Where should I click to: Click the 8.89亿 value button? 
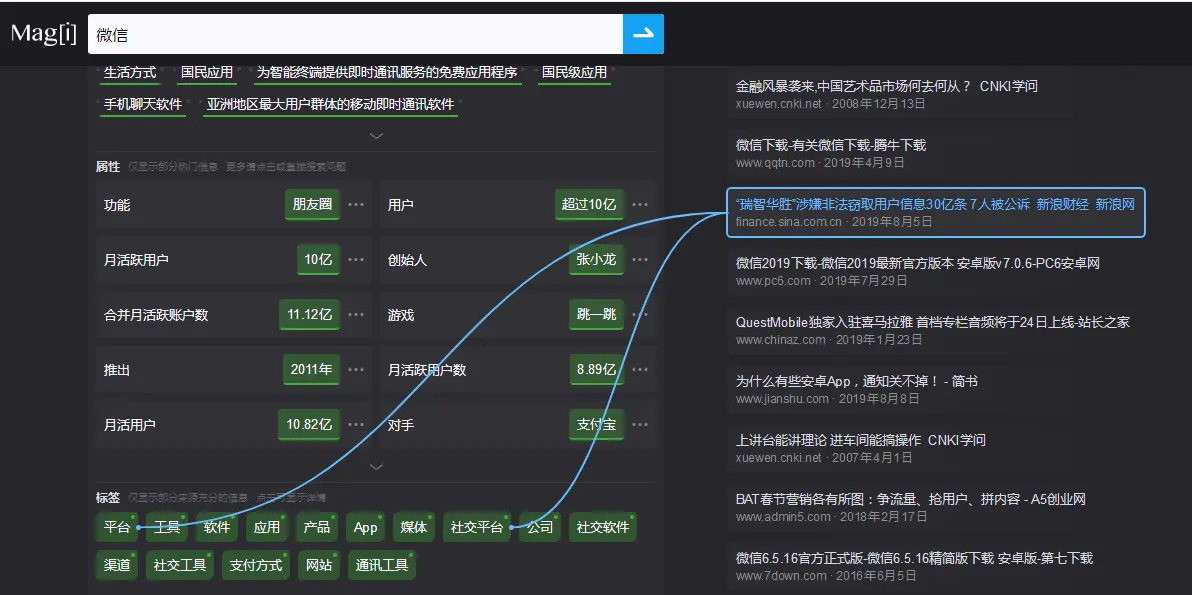click(x=596, y=370)
